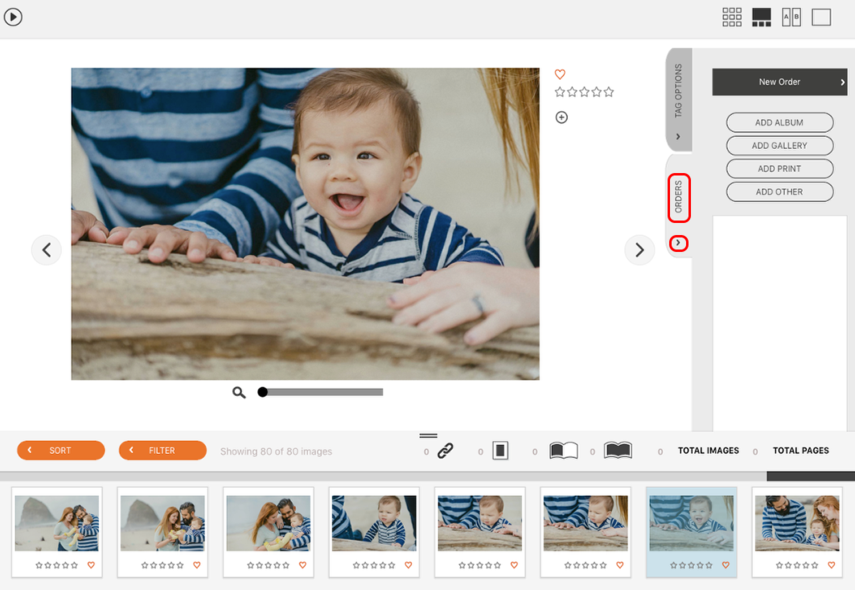Favorite the fourth thumbnail with its heart
The height and width of the screenshot is (590, 855).
click(408, 565)
